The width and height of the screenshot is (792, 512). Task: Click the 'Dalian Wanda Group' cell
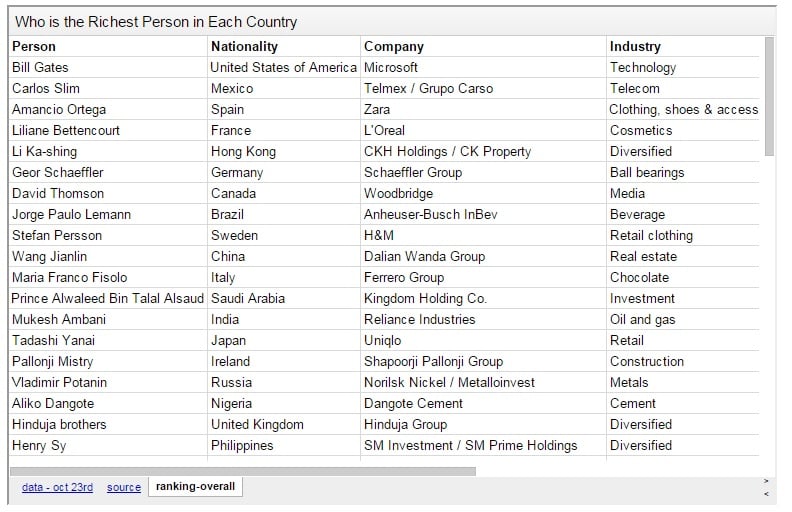point(424,256)
